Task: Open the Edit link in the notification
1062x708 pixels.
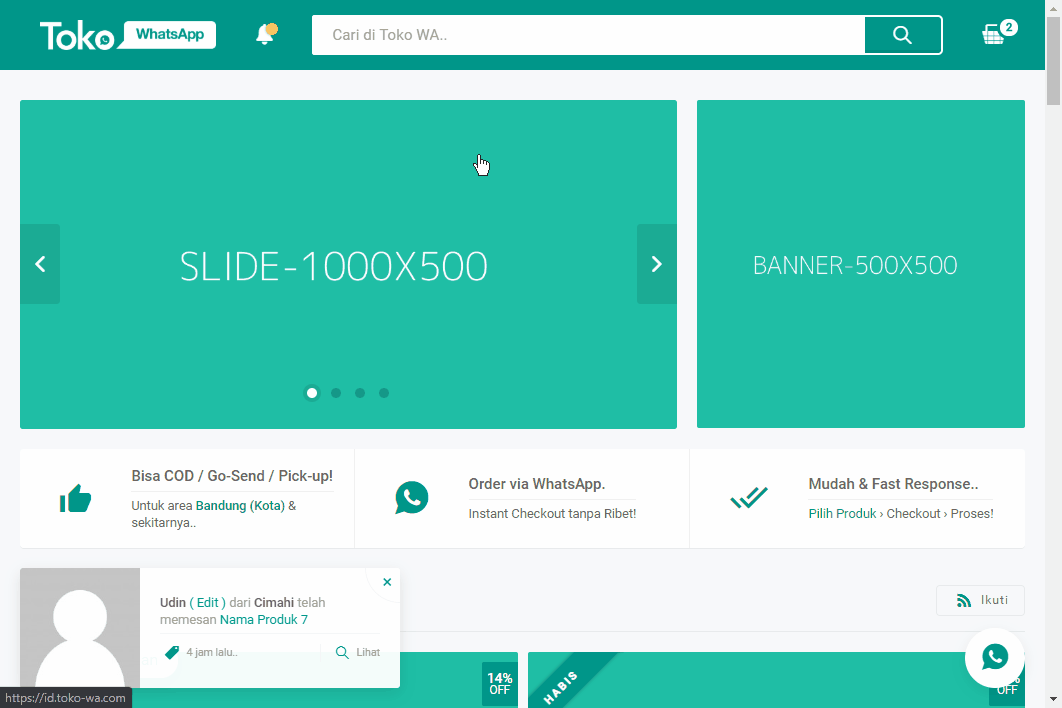Action: point(207,602)
